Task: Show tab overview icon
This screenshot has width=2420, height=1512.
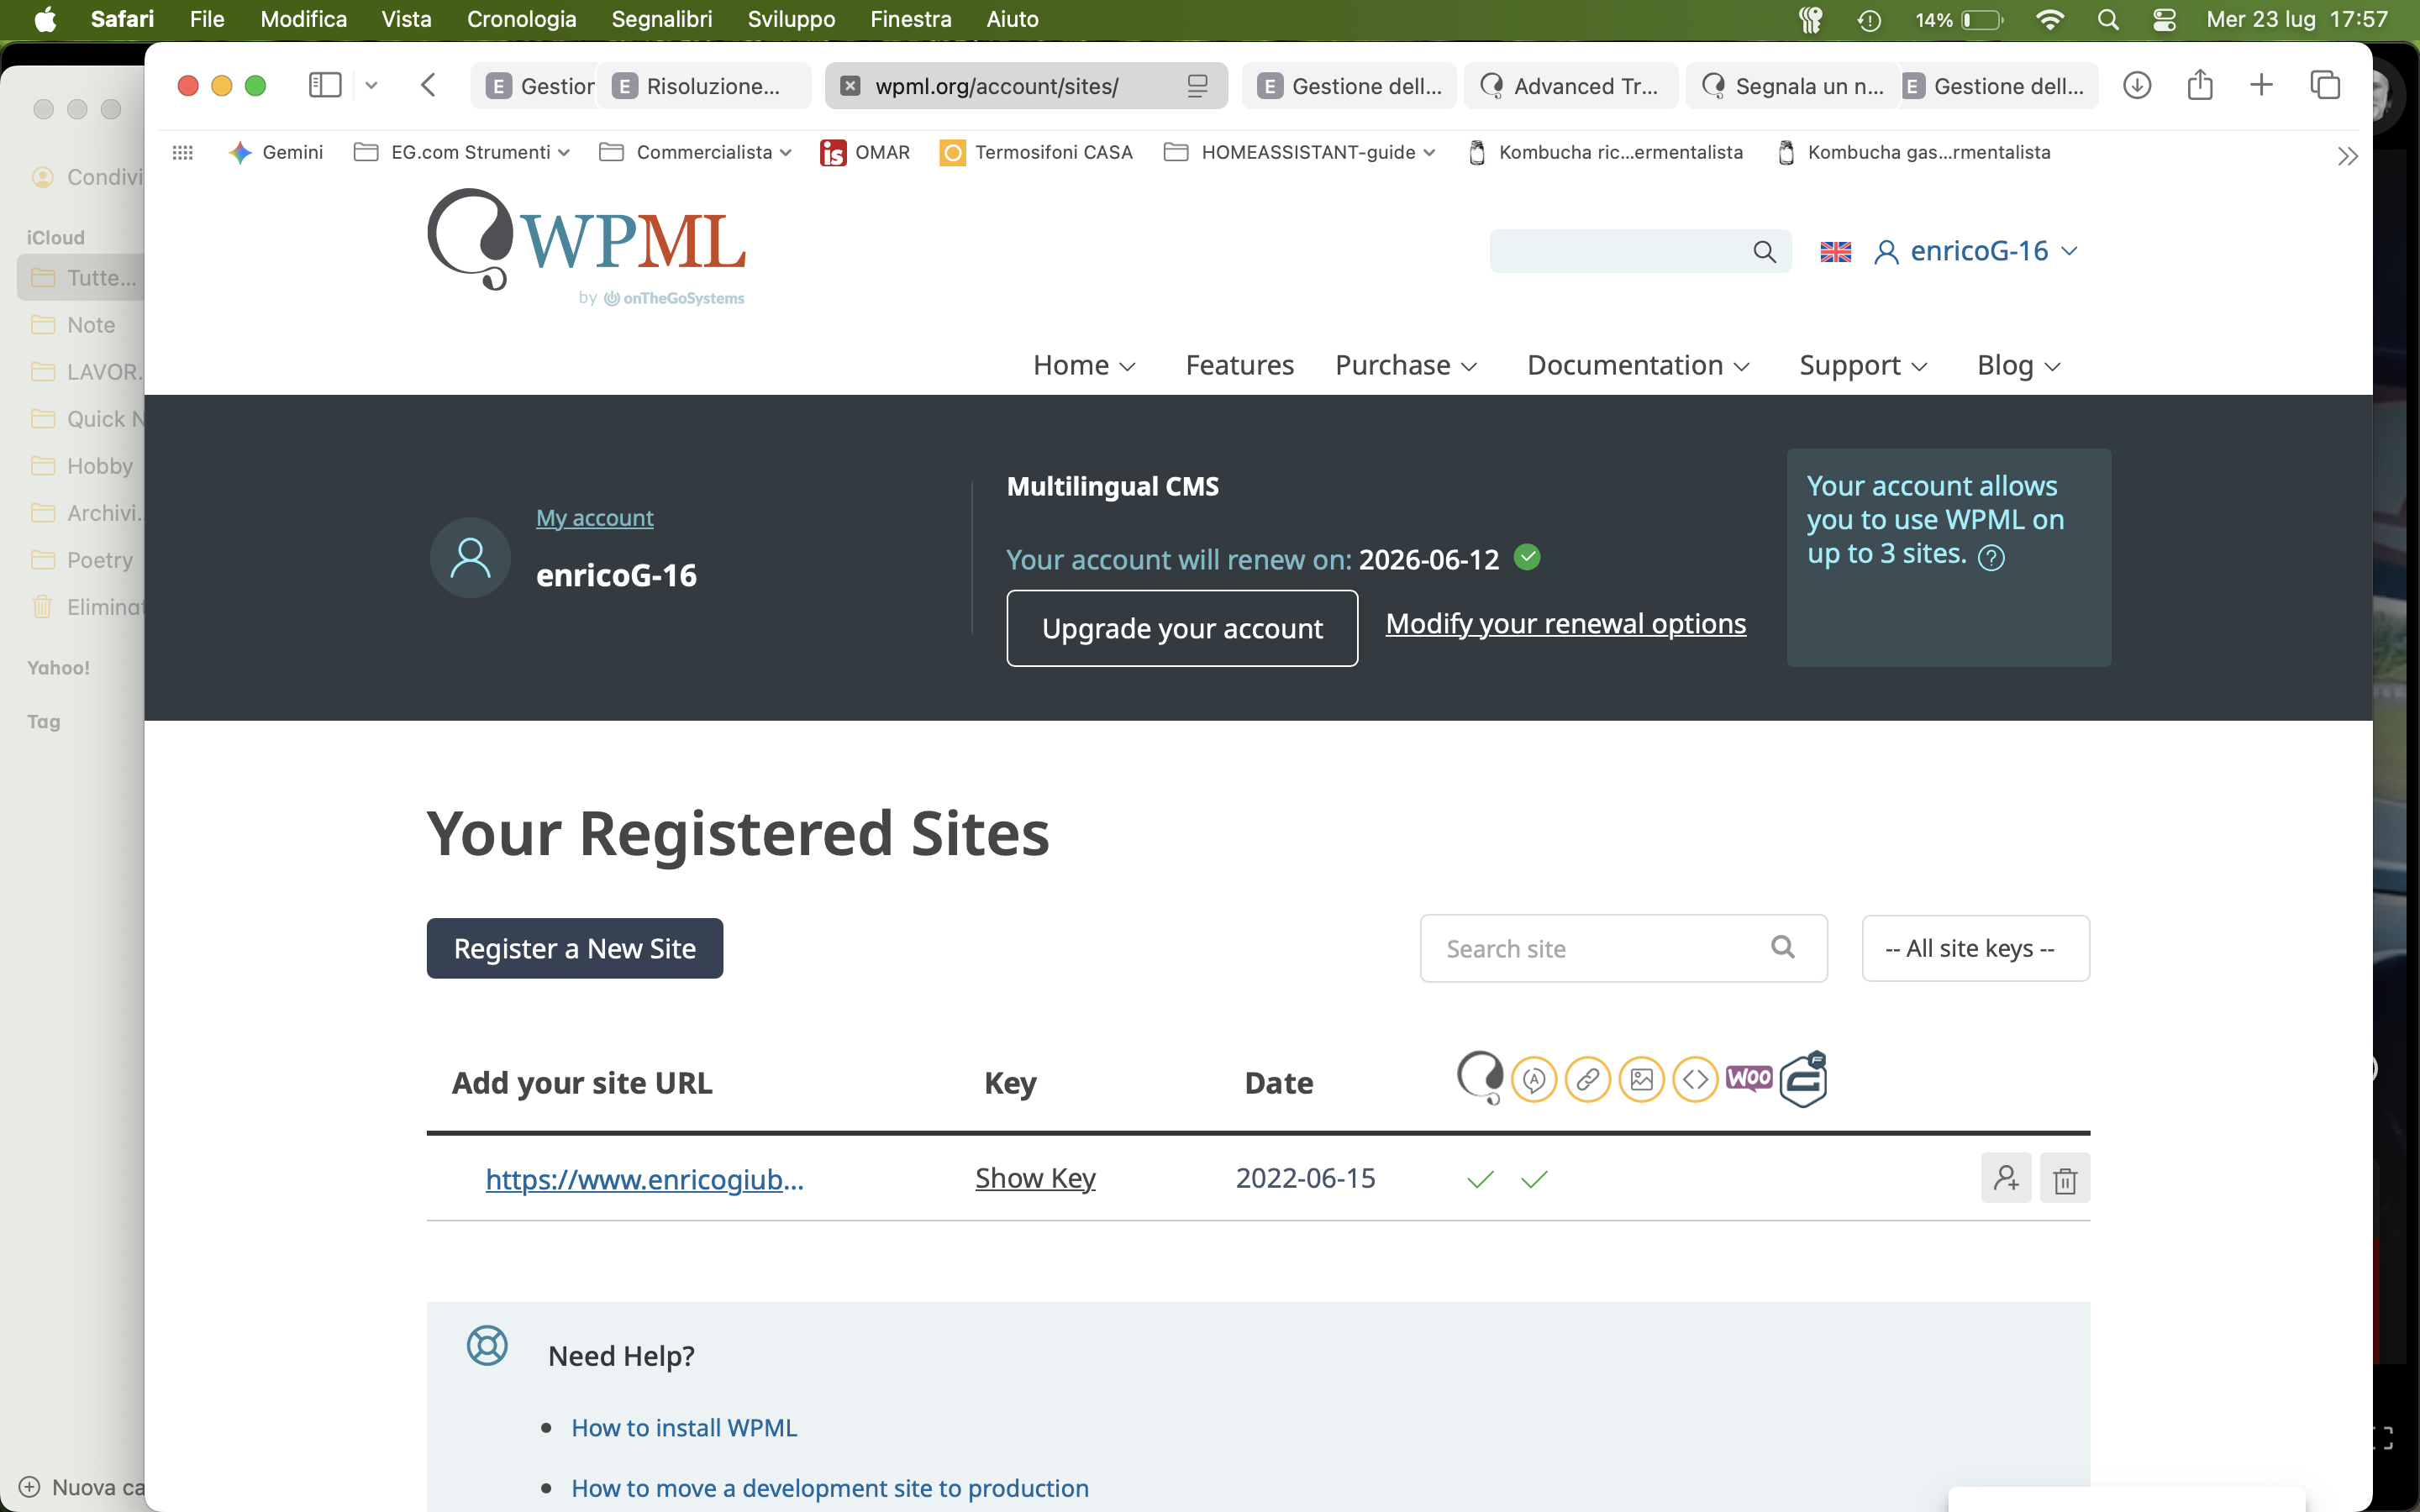Action: (2325, 85)
